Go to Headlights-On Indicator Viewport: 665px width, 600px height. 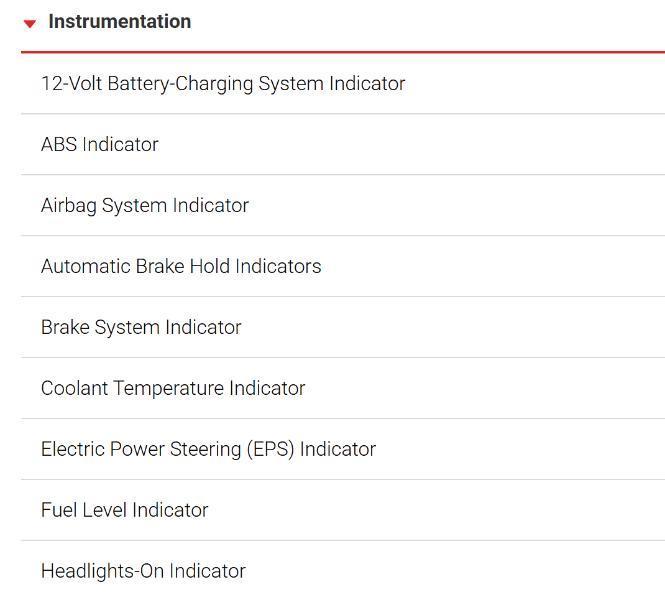click(x=143, y=572)
